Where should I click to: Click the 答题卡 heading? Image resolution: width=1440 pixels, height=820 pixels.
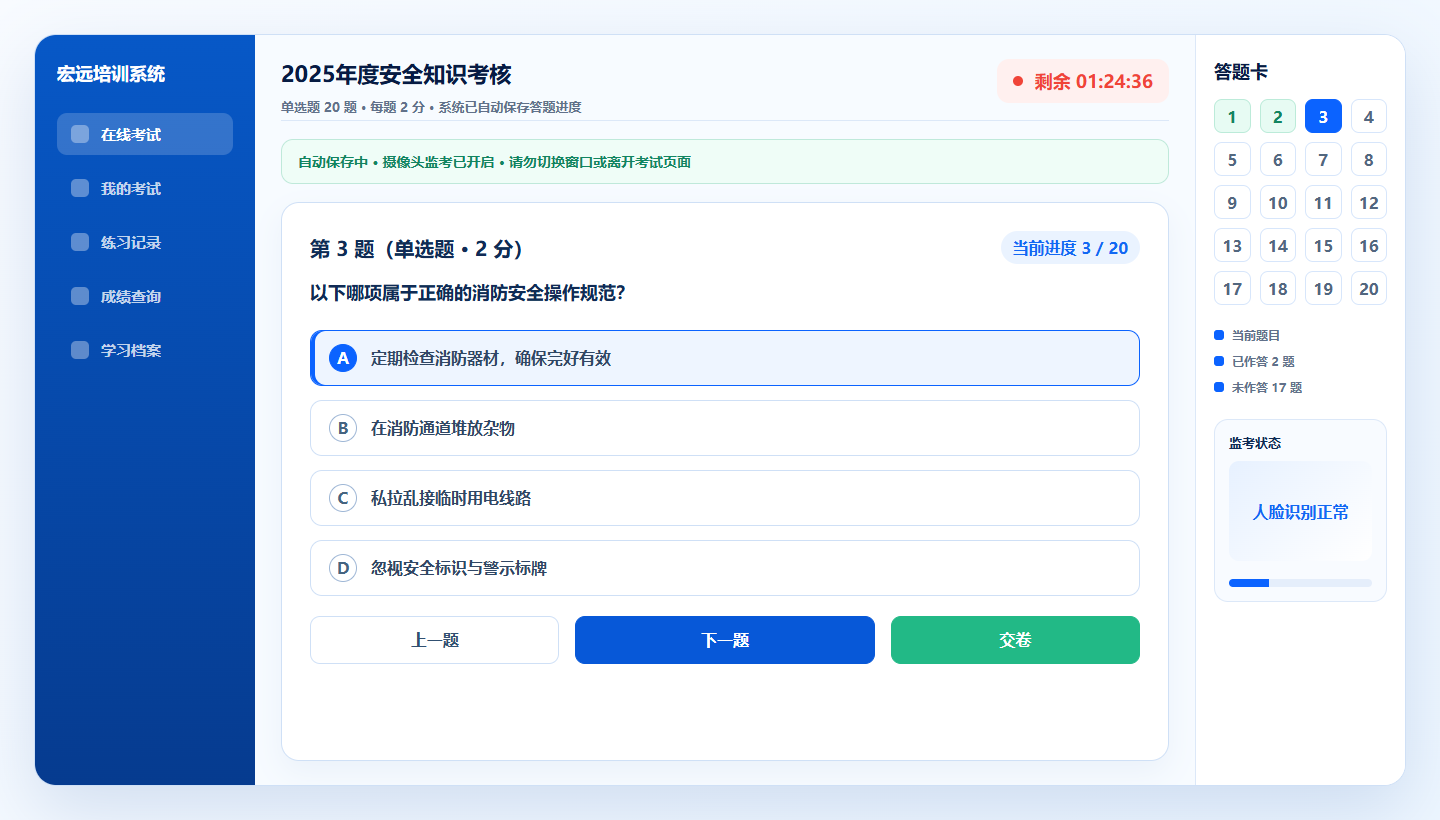click(1241, 72)
